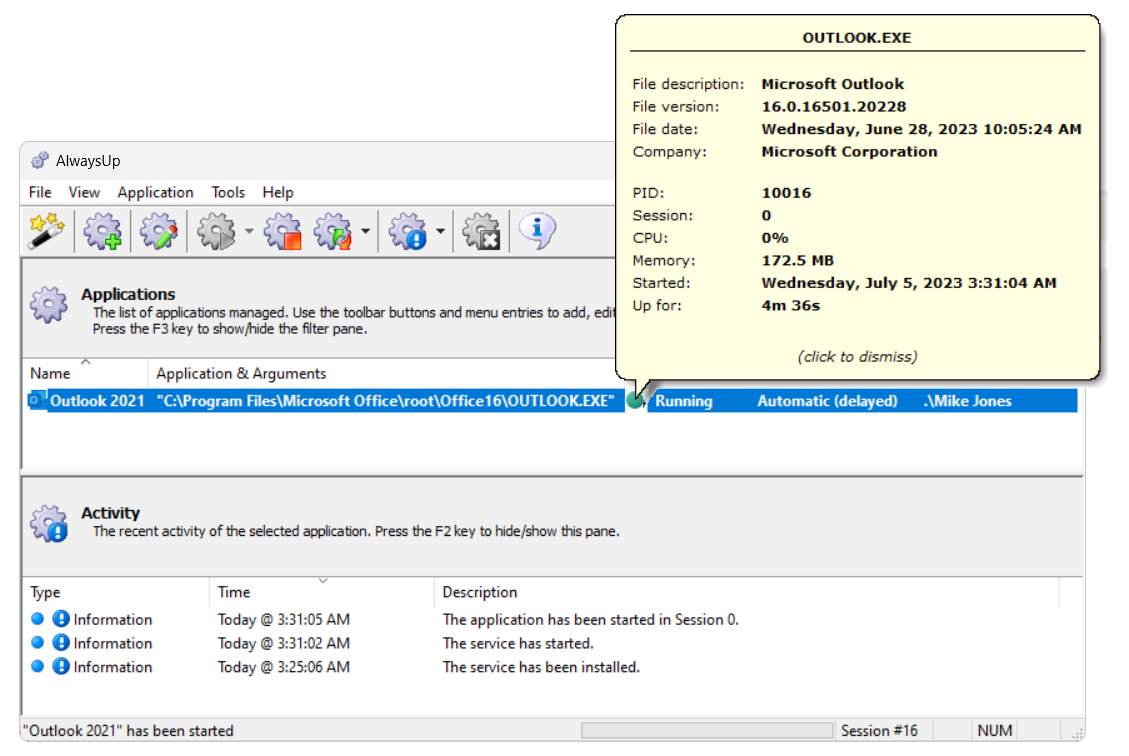Dismiss the tooltip via "(click to dismiss)"

pyautogui.click(x=857, y=356)
